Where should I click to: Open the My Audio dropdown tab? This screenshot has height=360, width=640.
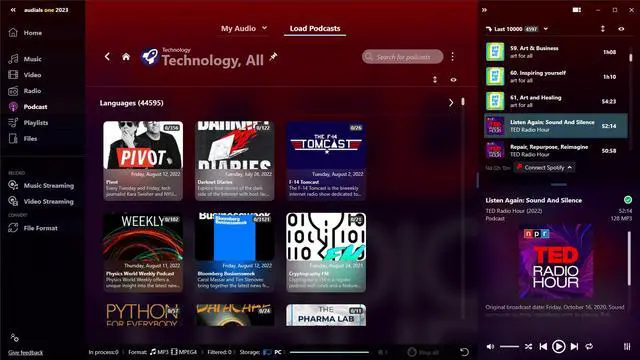coord(244,28)
